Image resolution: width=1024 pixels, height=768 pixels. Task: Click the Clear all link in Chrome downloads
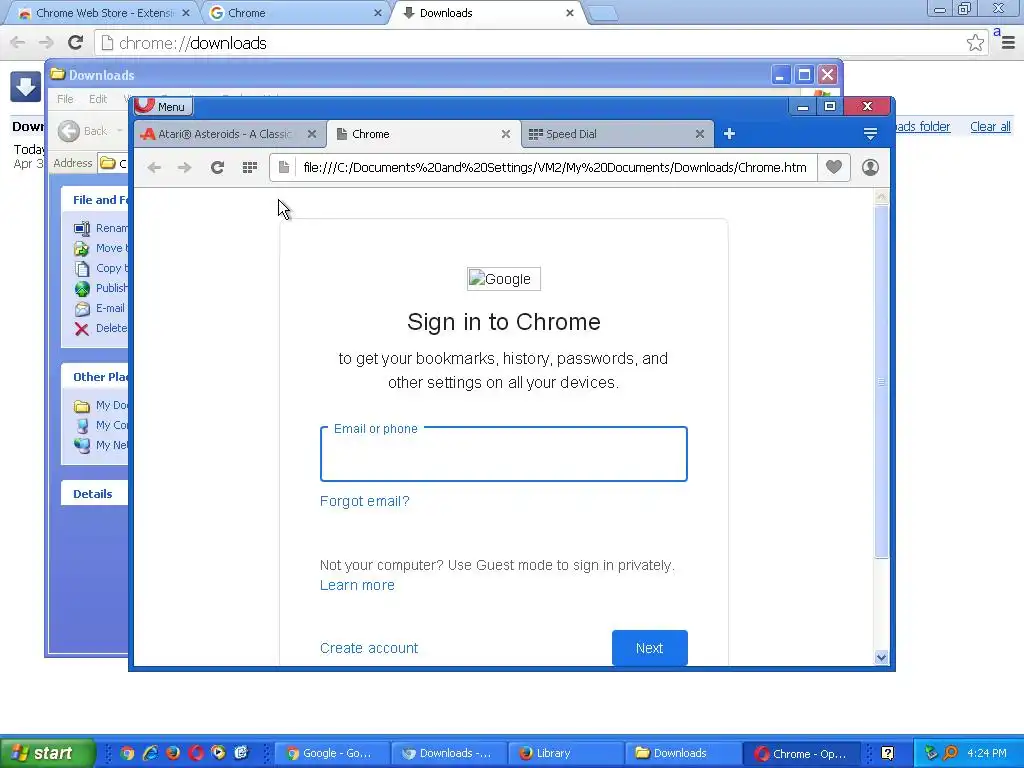pyautogui.click(x=990, y=127)
